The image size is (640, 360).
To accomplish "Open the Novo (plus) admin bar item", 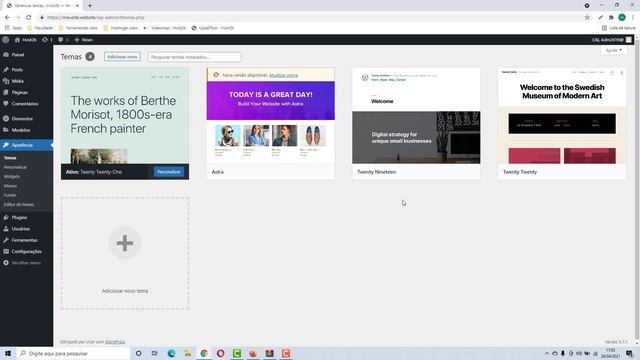I will click(83, 40).
